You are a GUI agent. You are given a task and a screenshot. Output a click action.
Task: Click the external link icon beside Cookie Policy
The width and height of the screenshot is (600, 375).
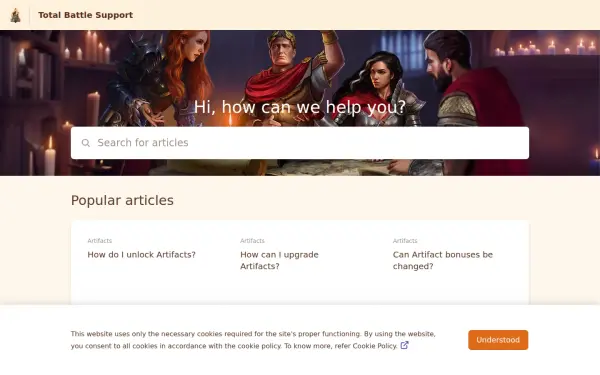click(404, 345)
